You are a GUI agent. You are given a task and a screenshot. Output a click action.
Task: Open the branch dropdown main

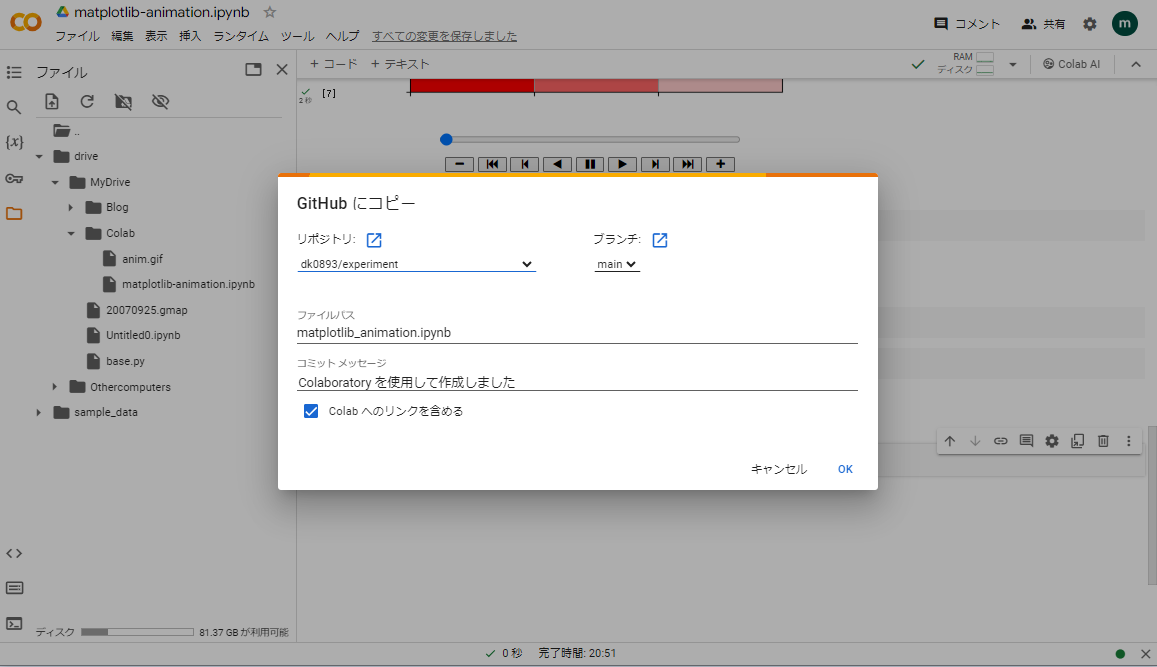click(617, 264)
